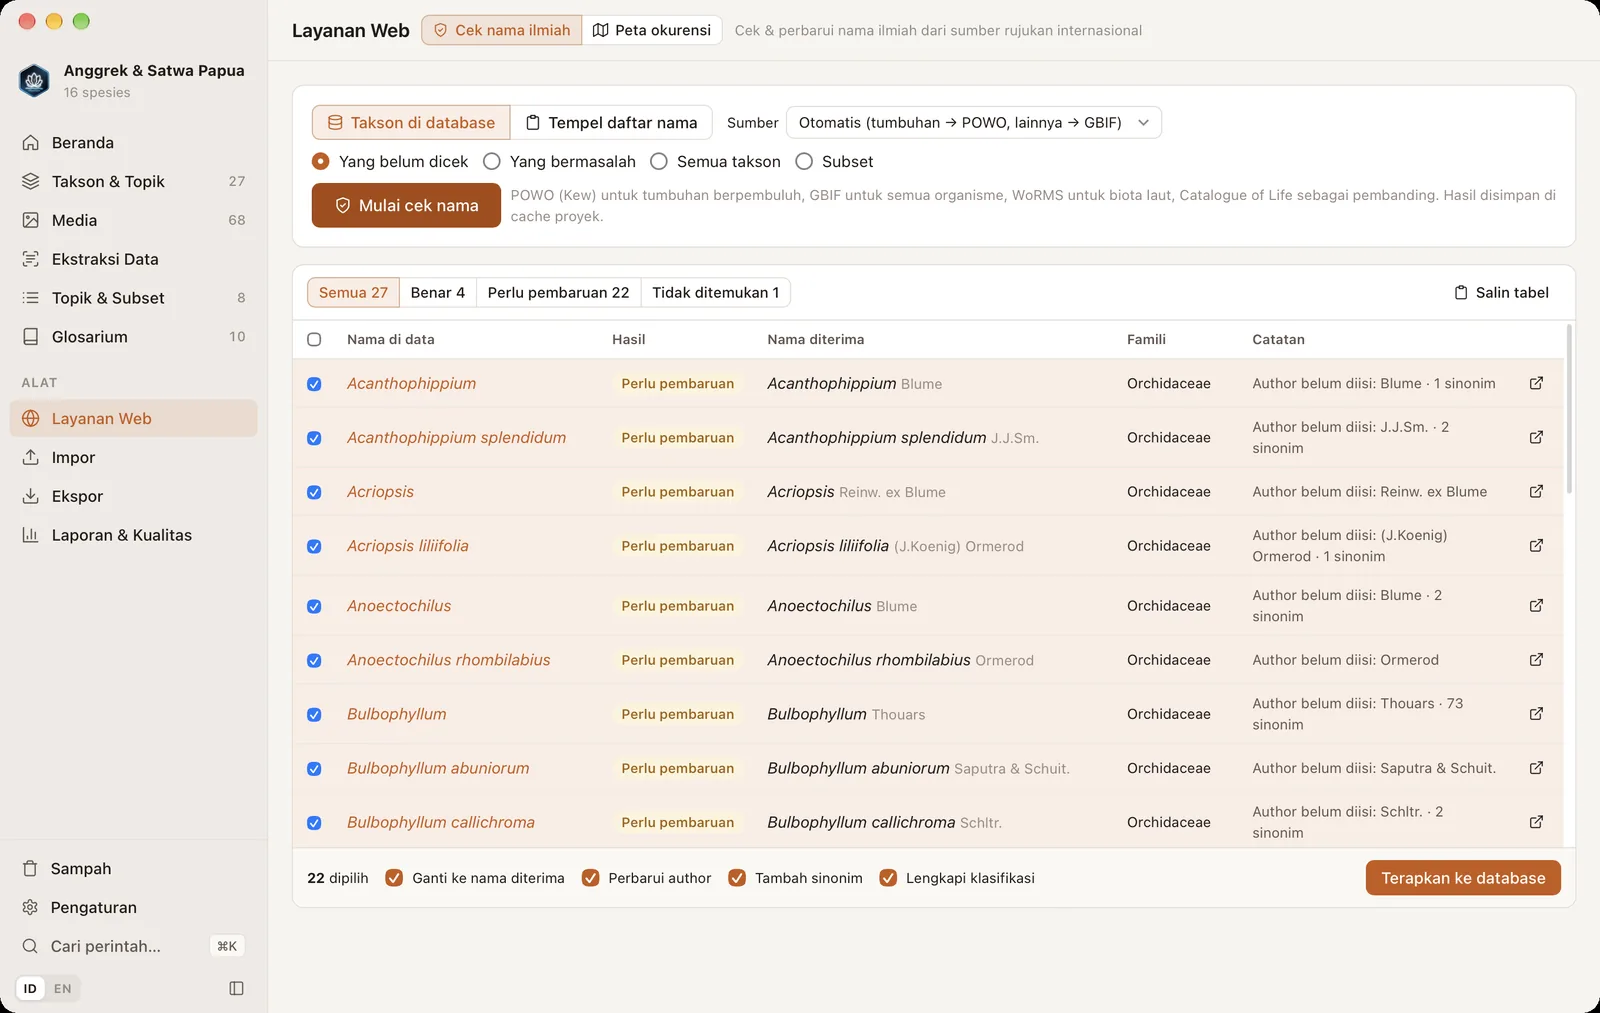Open Ekstraksi Data section
The height and width of the screenshot is (1013, 1600).
point(133,259)
